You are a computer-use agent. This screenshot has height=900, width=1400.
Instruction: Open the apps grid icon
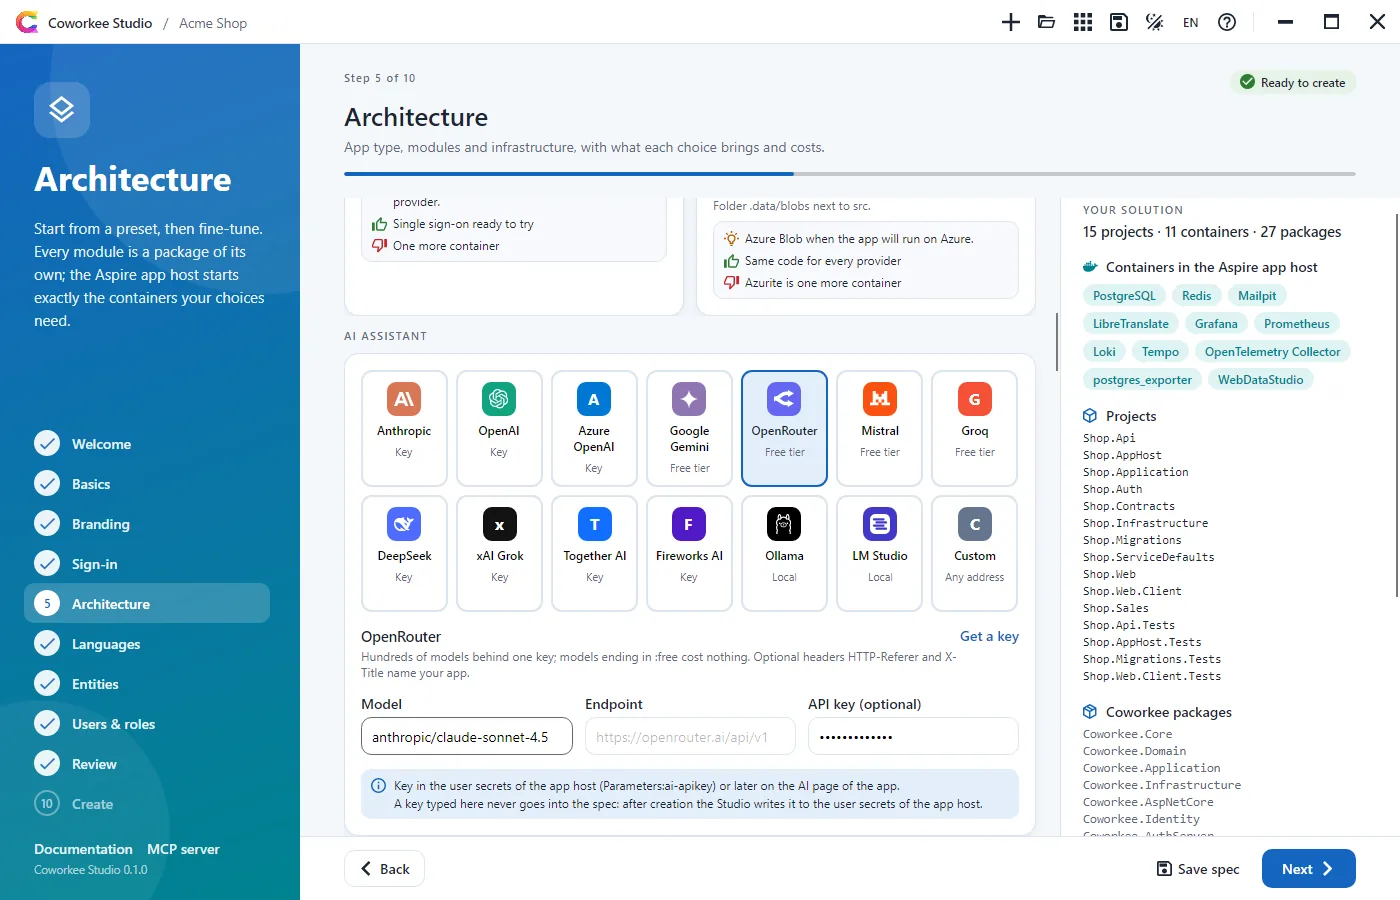tap(1083, 22)
